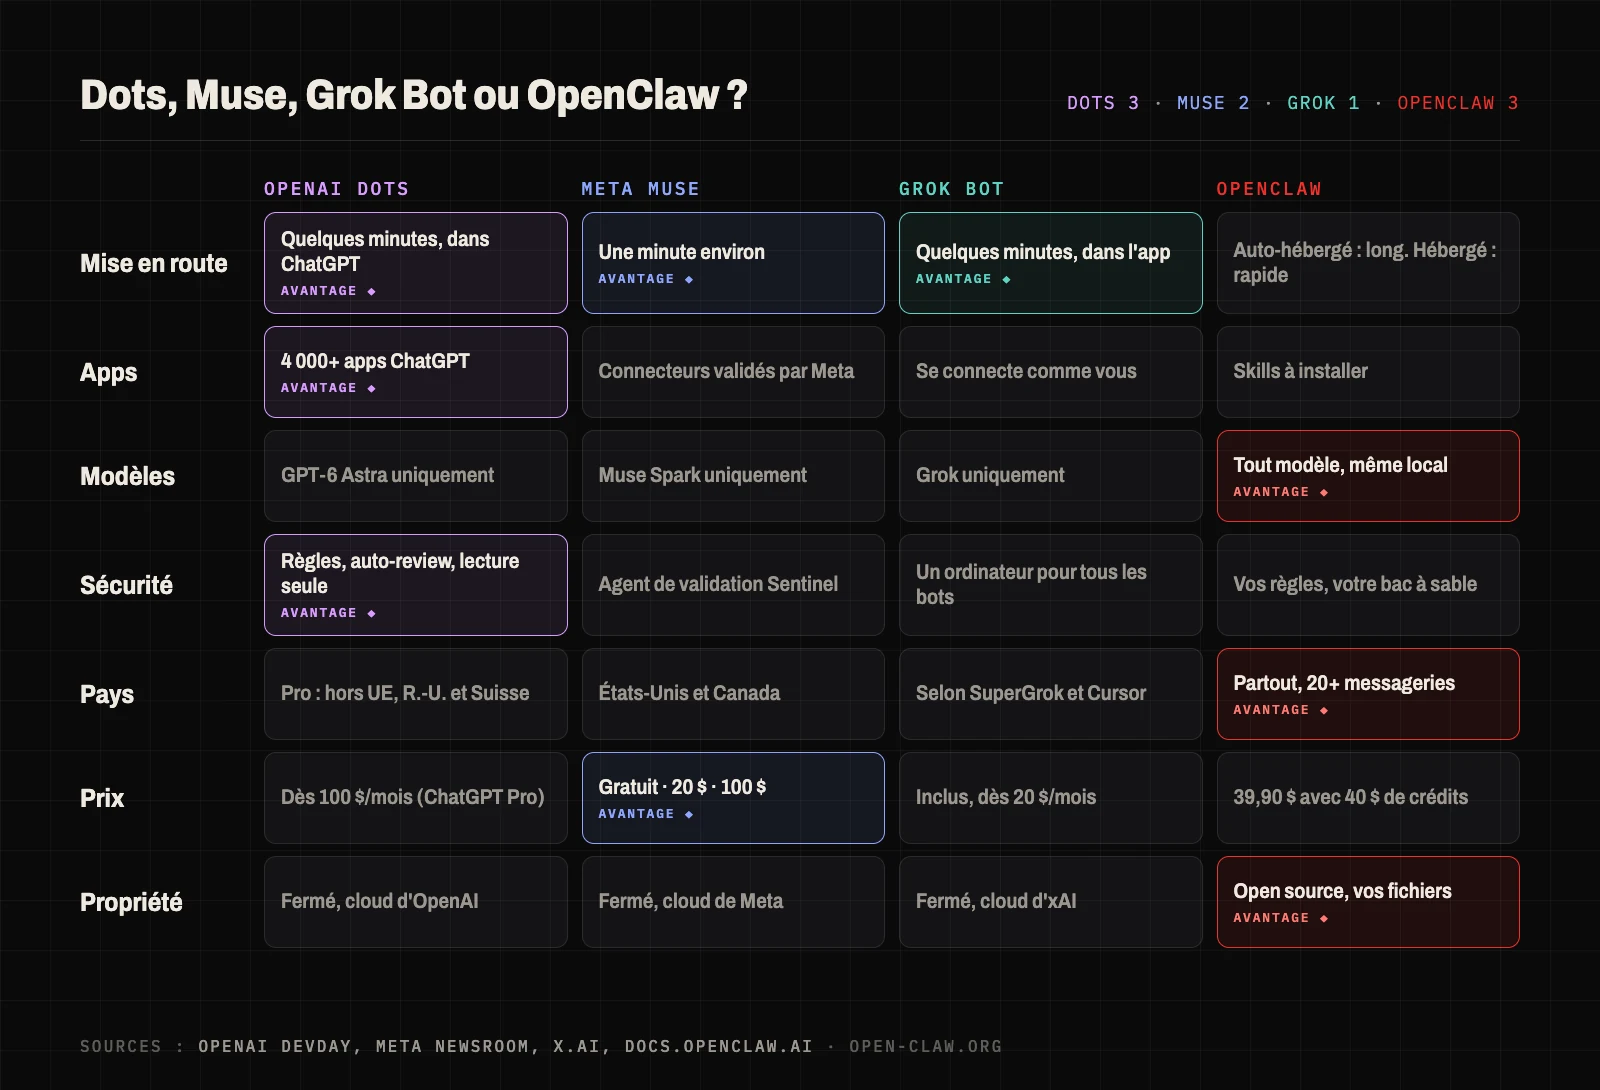Select the 'Inclus, dès 20 $/mois' cell
This screenshot has width=1600, height=1090.
[x=1051, y=798]
